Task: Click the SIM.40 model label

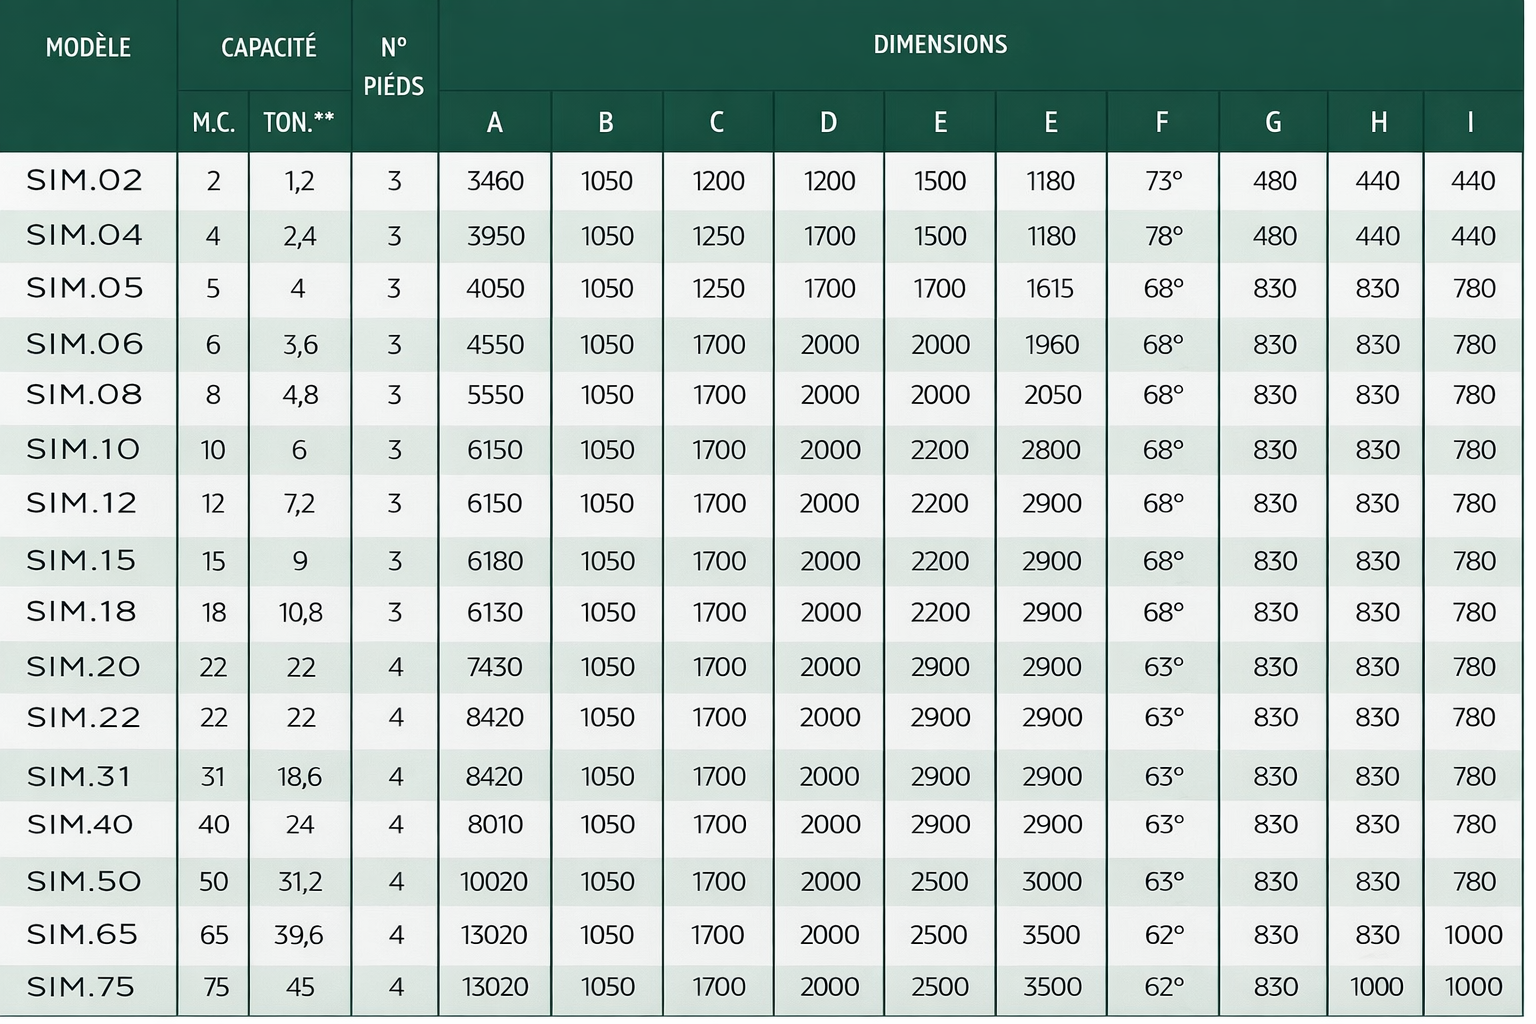Action: pos(80,825)
